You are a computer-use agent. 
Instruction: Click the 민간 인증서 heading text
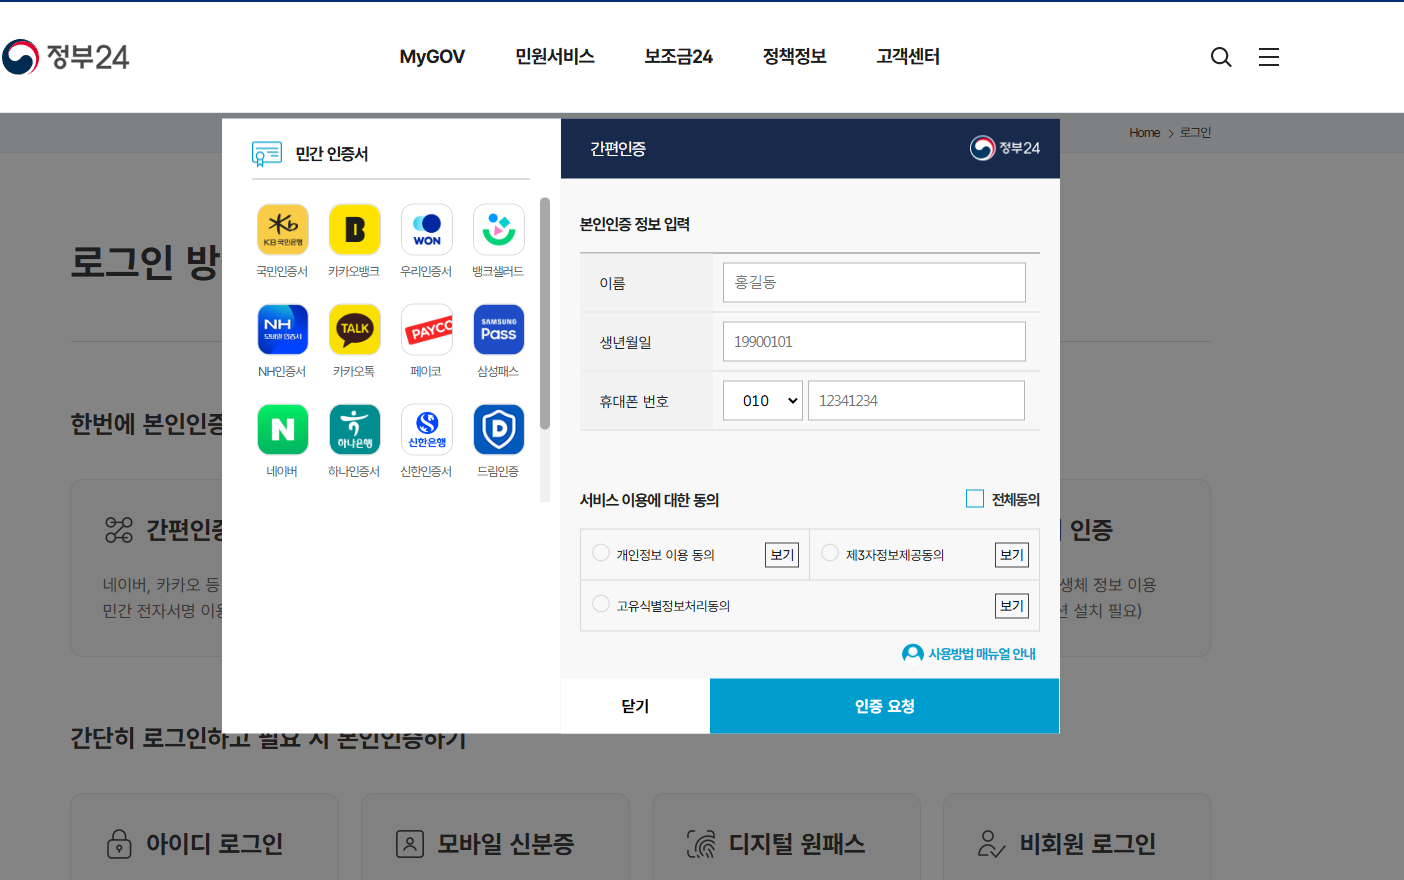332,154
